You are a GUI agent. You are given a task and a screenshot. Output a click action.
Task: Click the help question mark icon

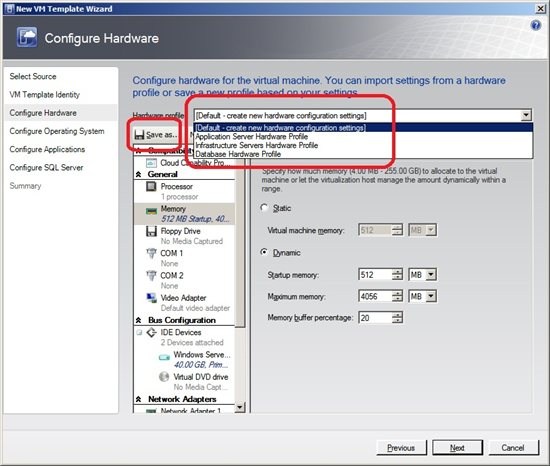(x=536, y=25)
